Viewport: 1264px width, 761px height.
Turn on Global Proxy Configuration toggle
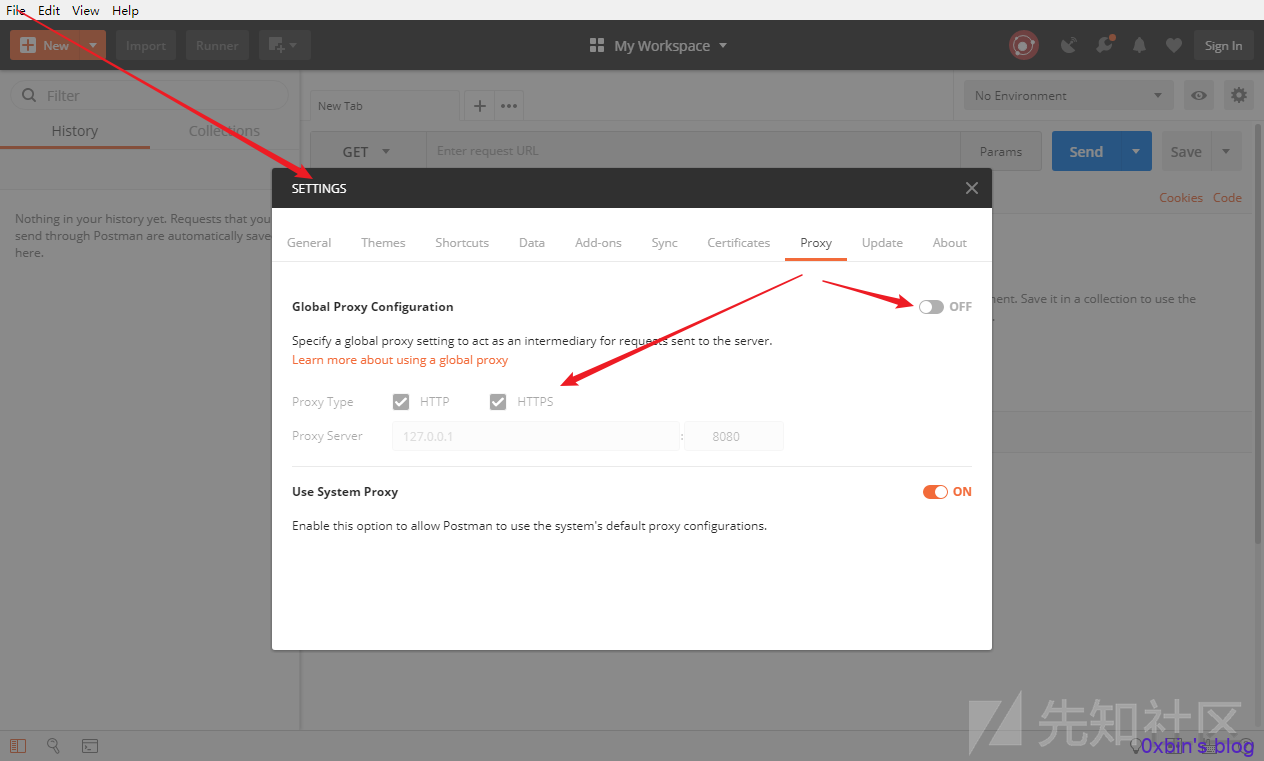tap(931, 307)
